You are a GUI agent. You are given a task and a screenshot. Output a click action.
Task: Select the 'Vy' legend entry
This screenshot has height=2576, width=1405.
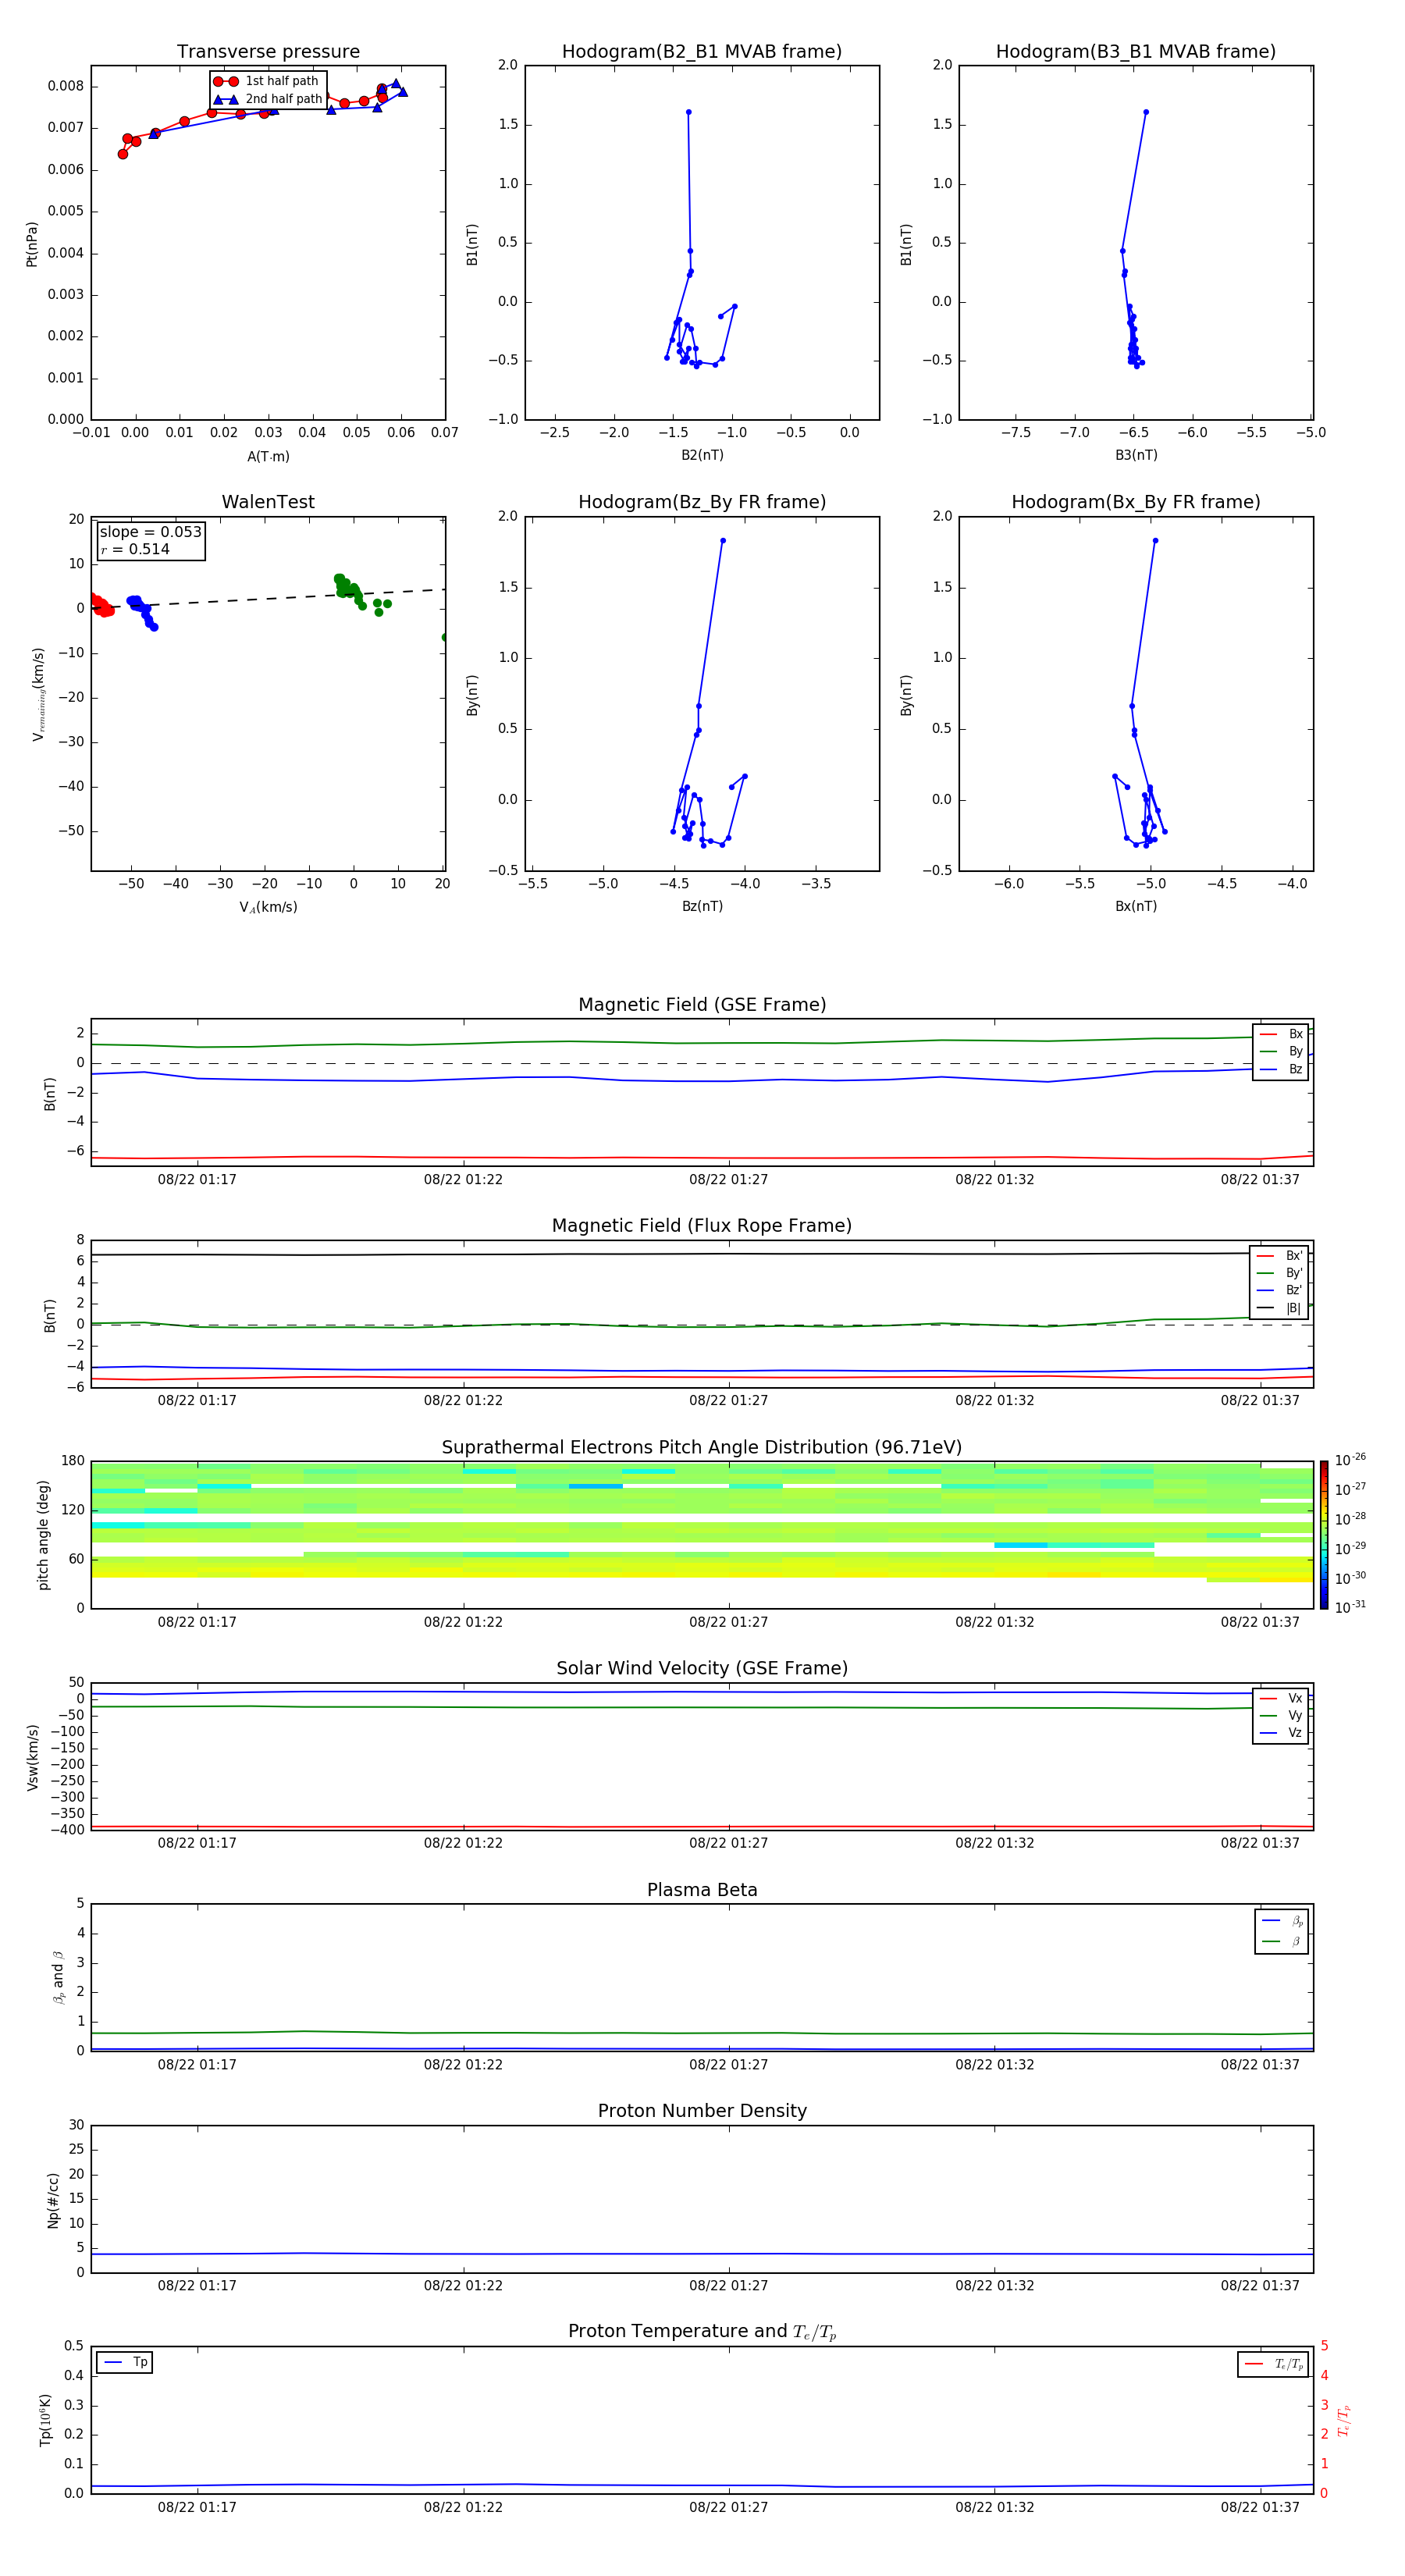pos(1281,1715)
